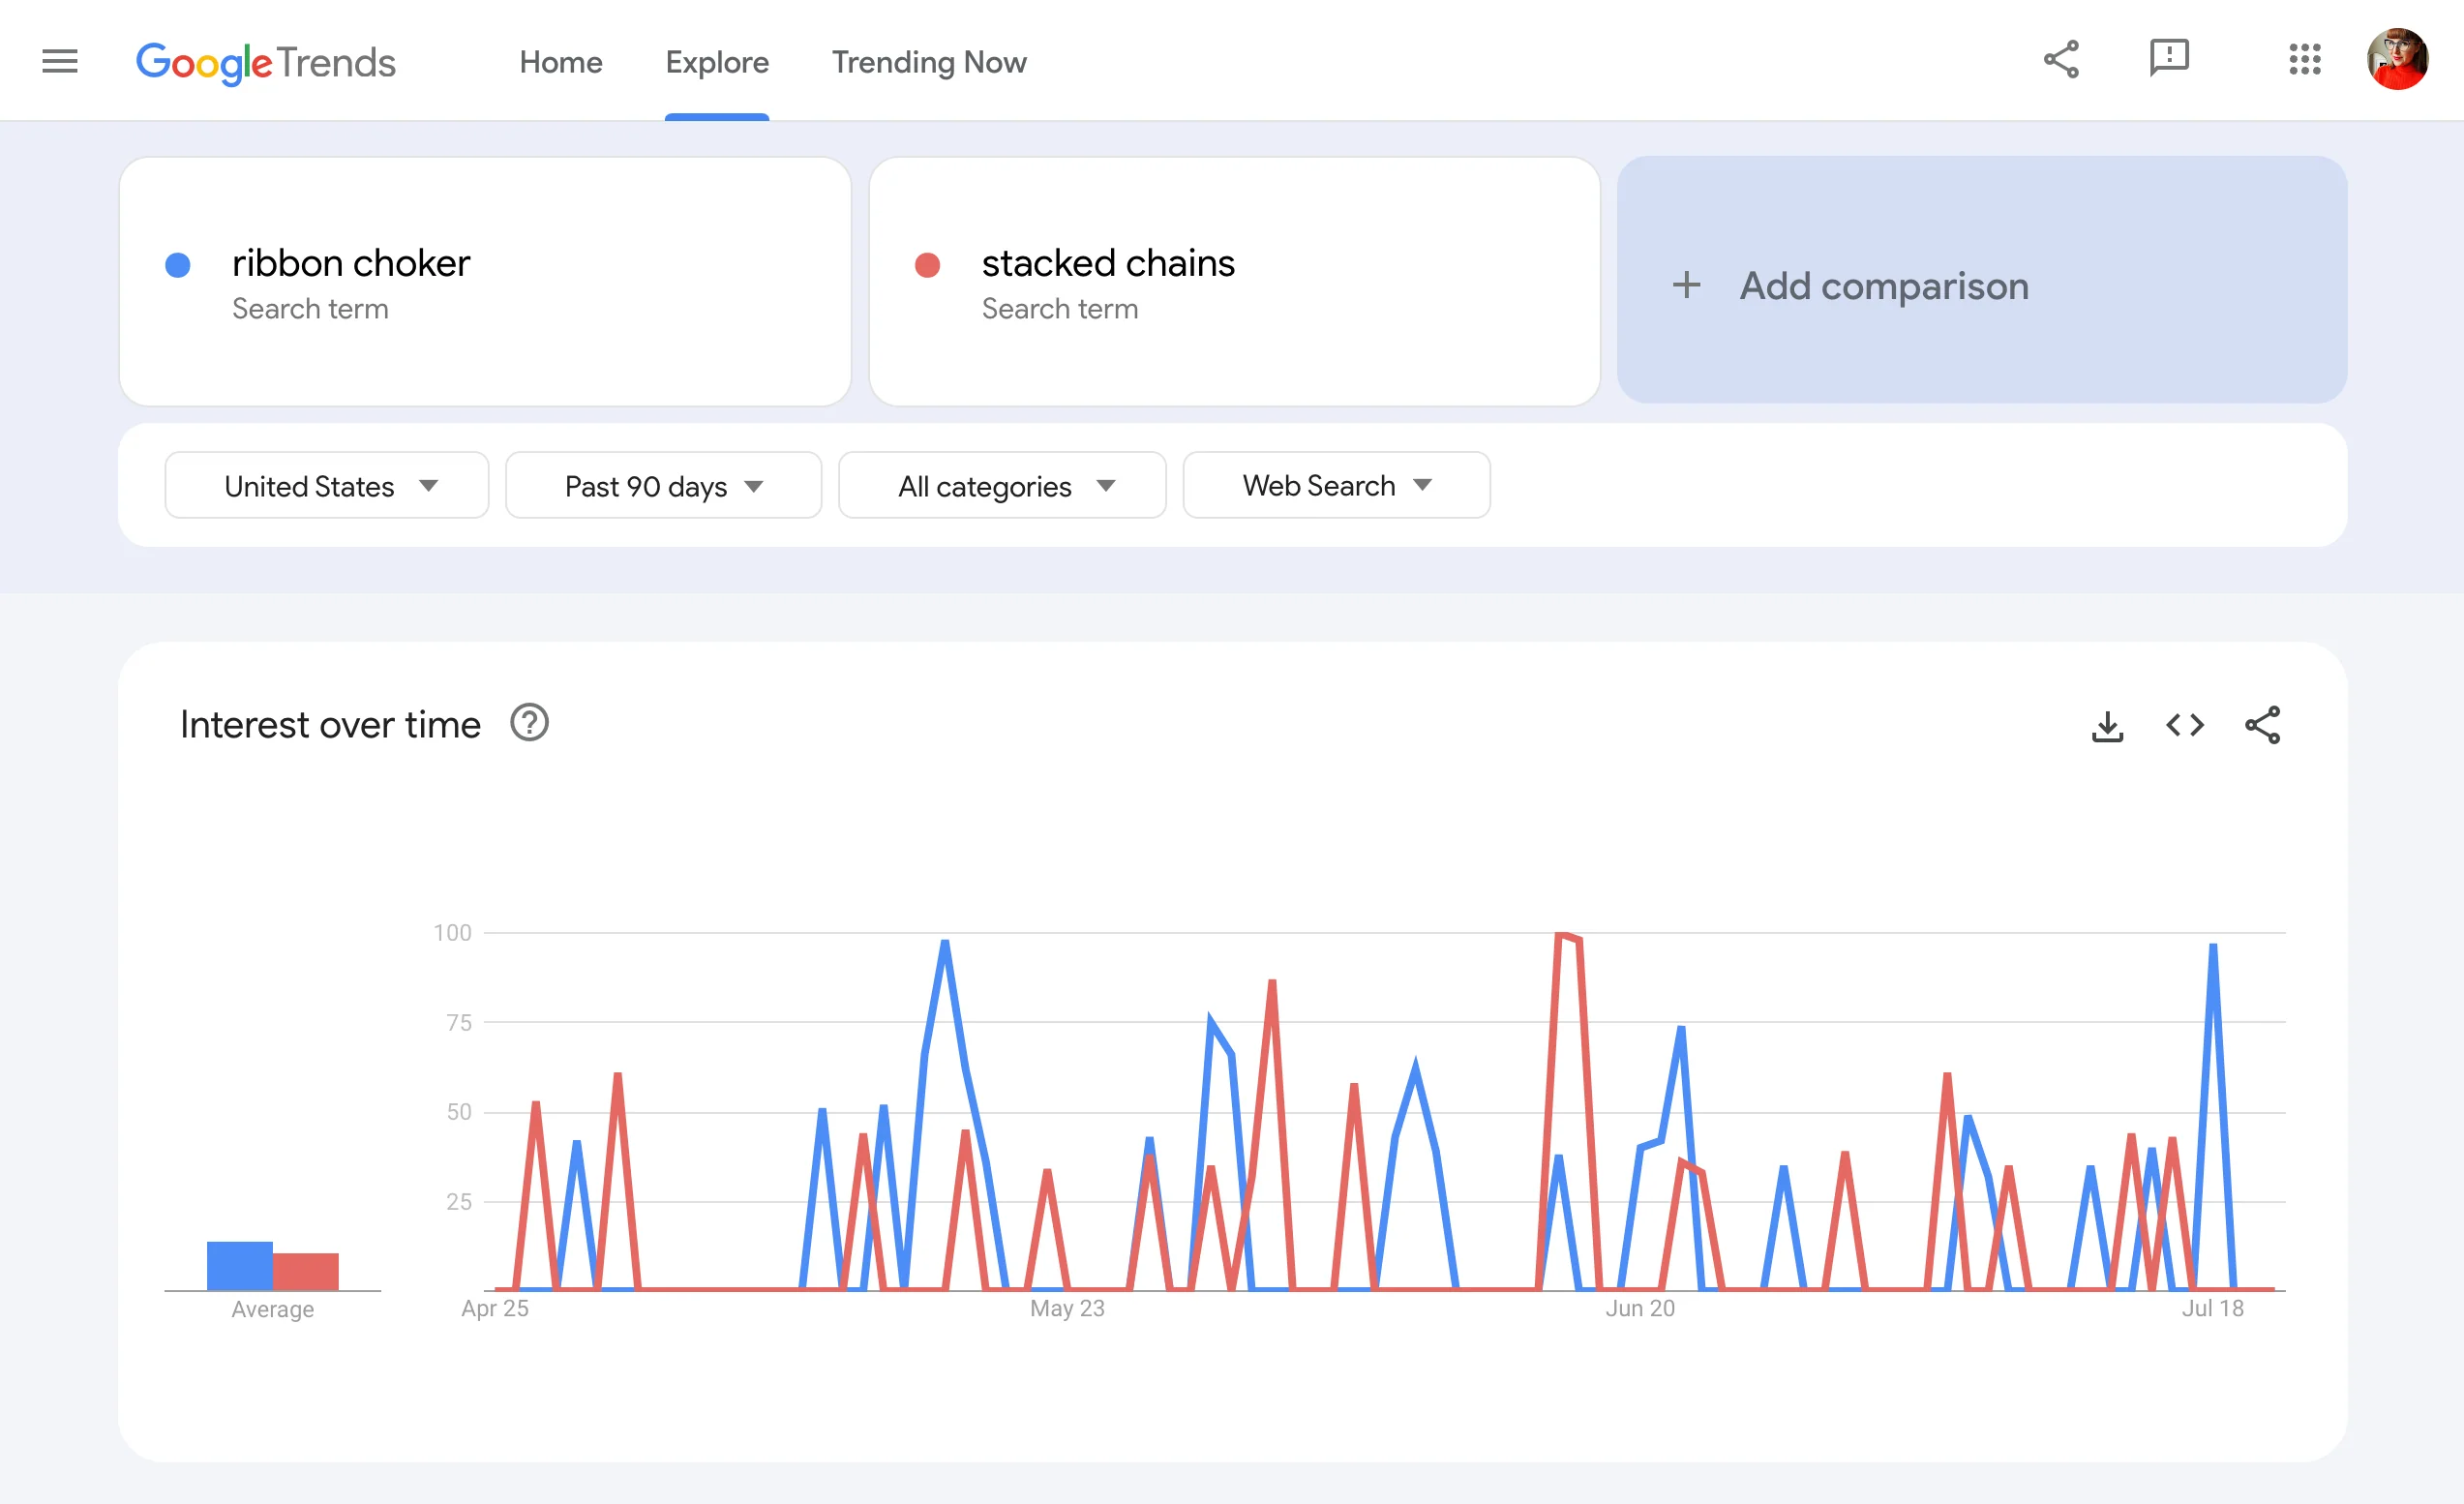Switch to the Home tab
Screen dimensions: 2464x1504
560,62
